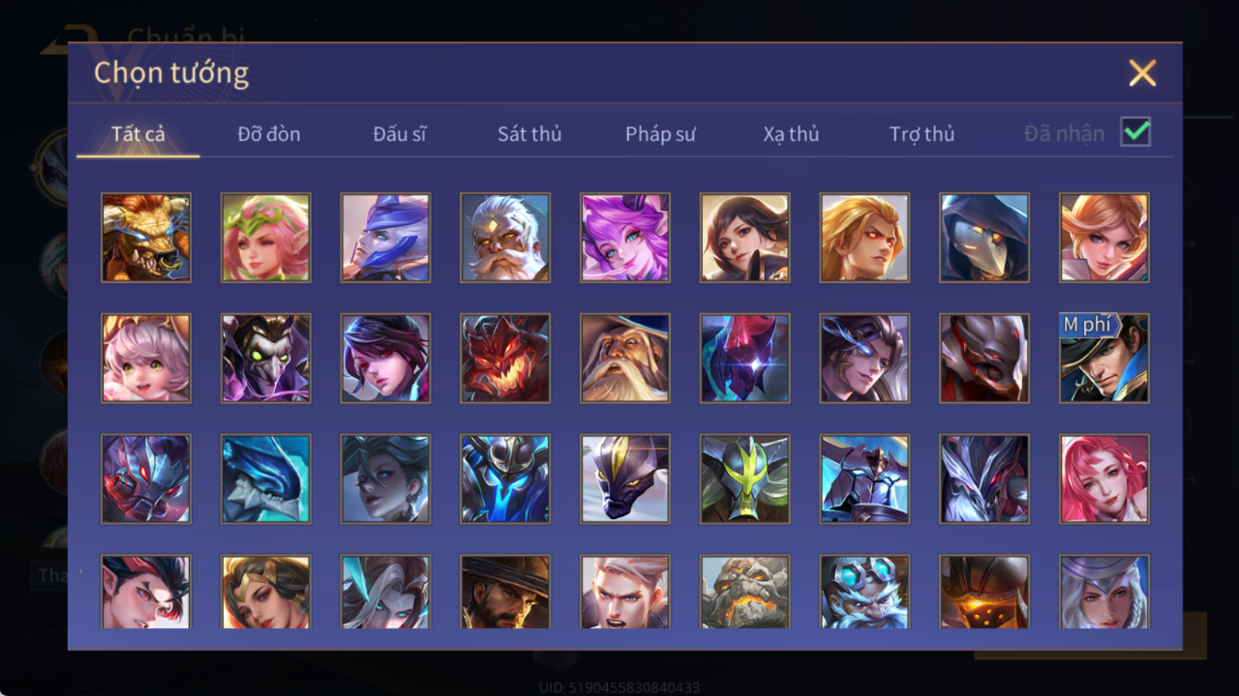Open the Đấu sĩ tab
The image size is (1239, 696).
click(399, 134)
